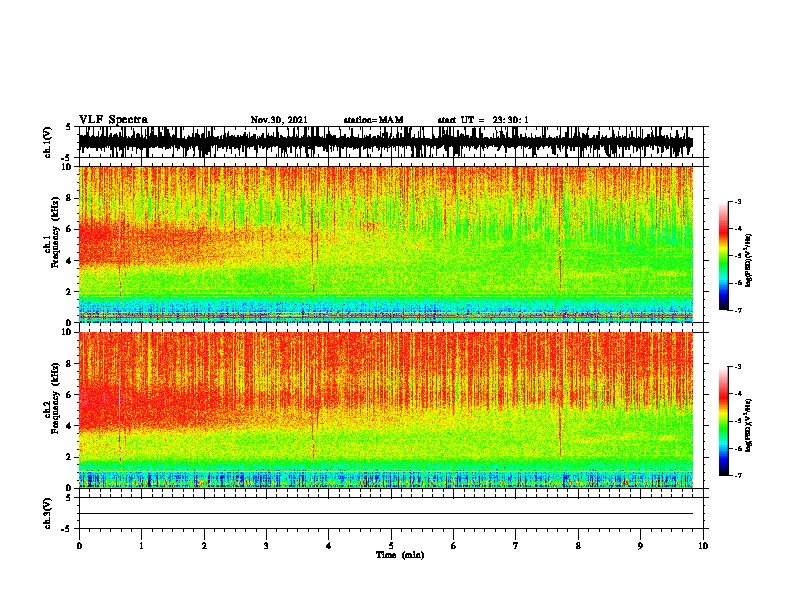Click the '6' tick on ch.2 frequency axis
The height and width of the screenshot is (612, 792).
coord(70,395)
